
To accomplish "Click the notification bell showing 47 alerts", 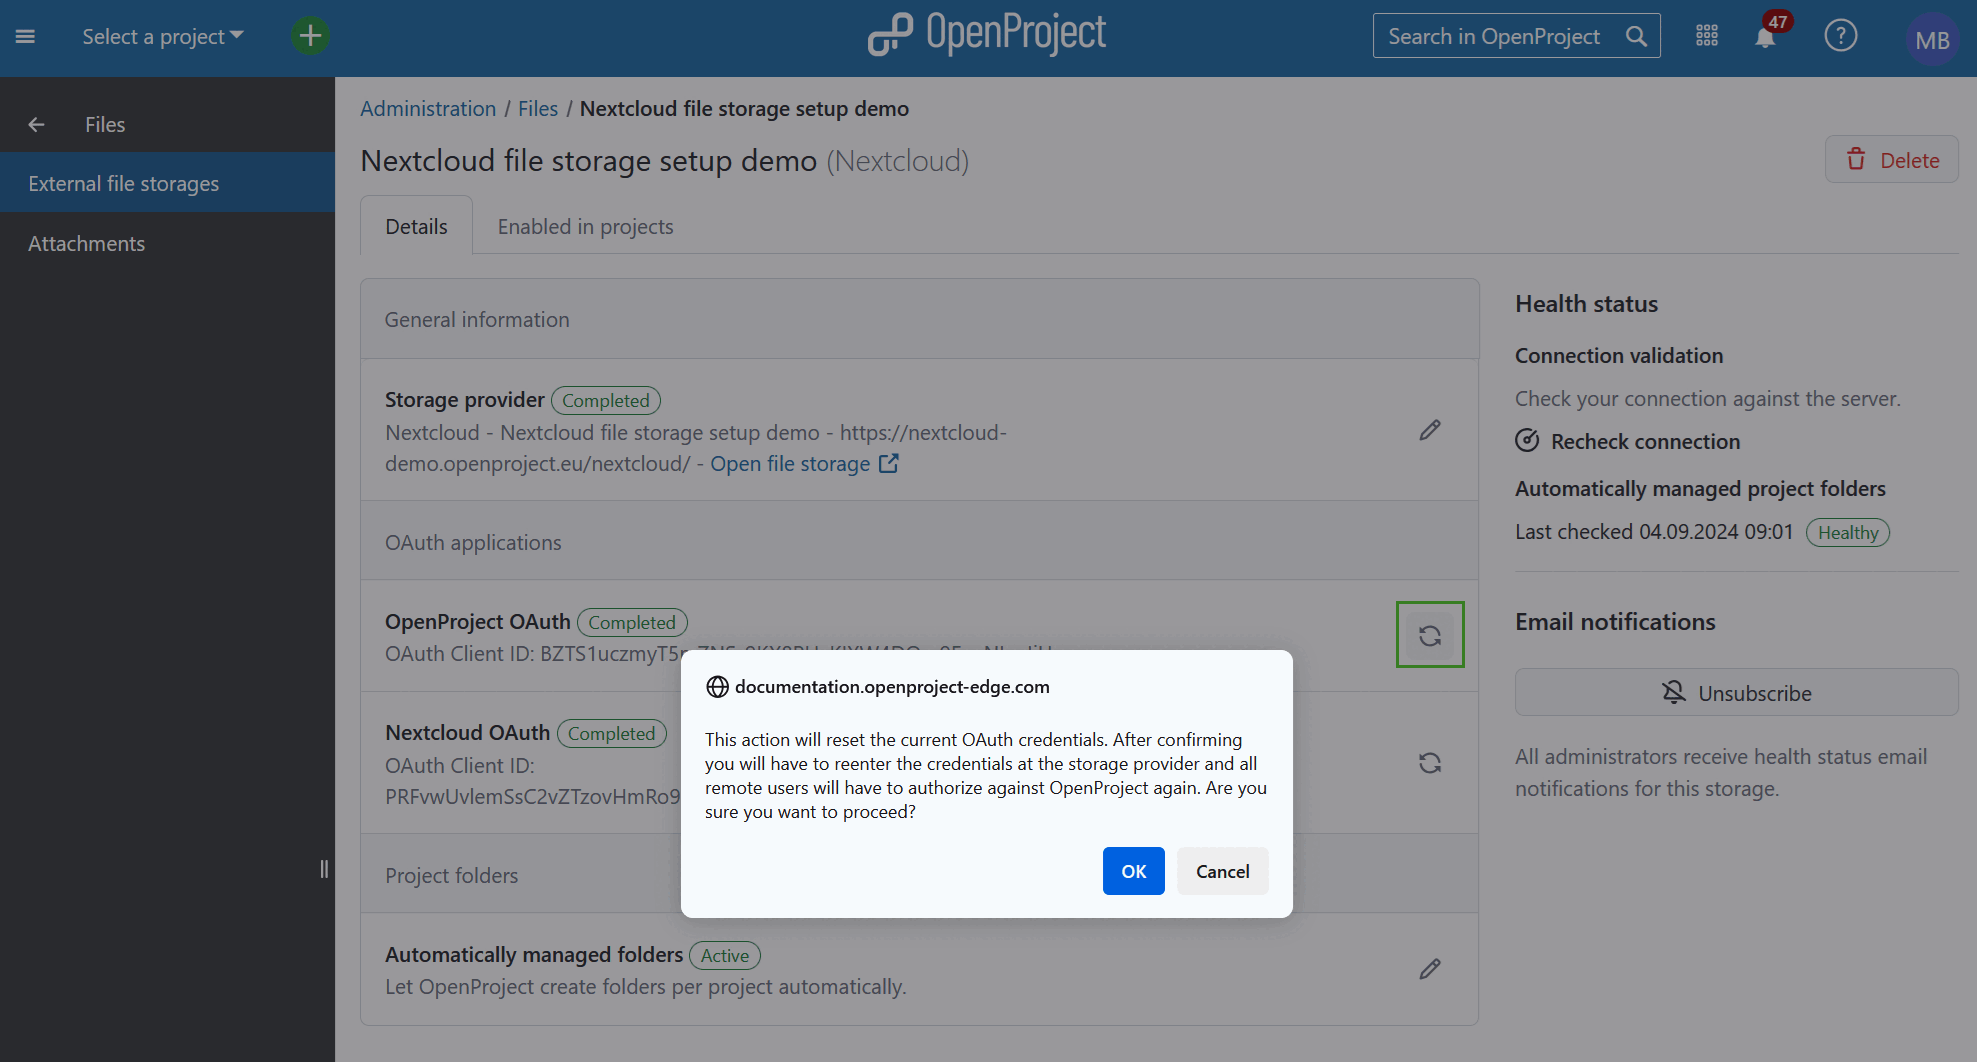I will pos(1766,35).
